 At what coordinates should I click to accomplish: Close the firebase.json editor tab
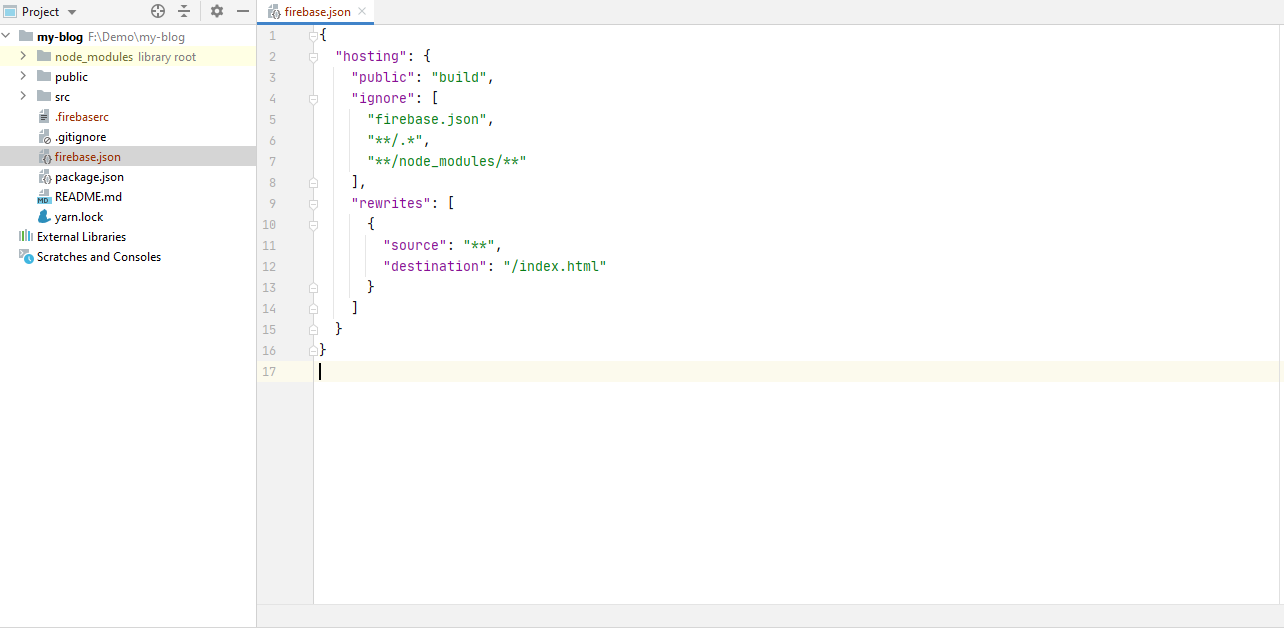pos(362,12)
